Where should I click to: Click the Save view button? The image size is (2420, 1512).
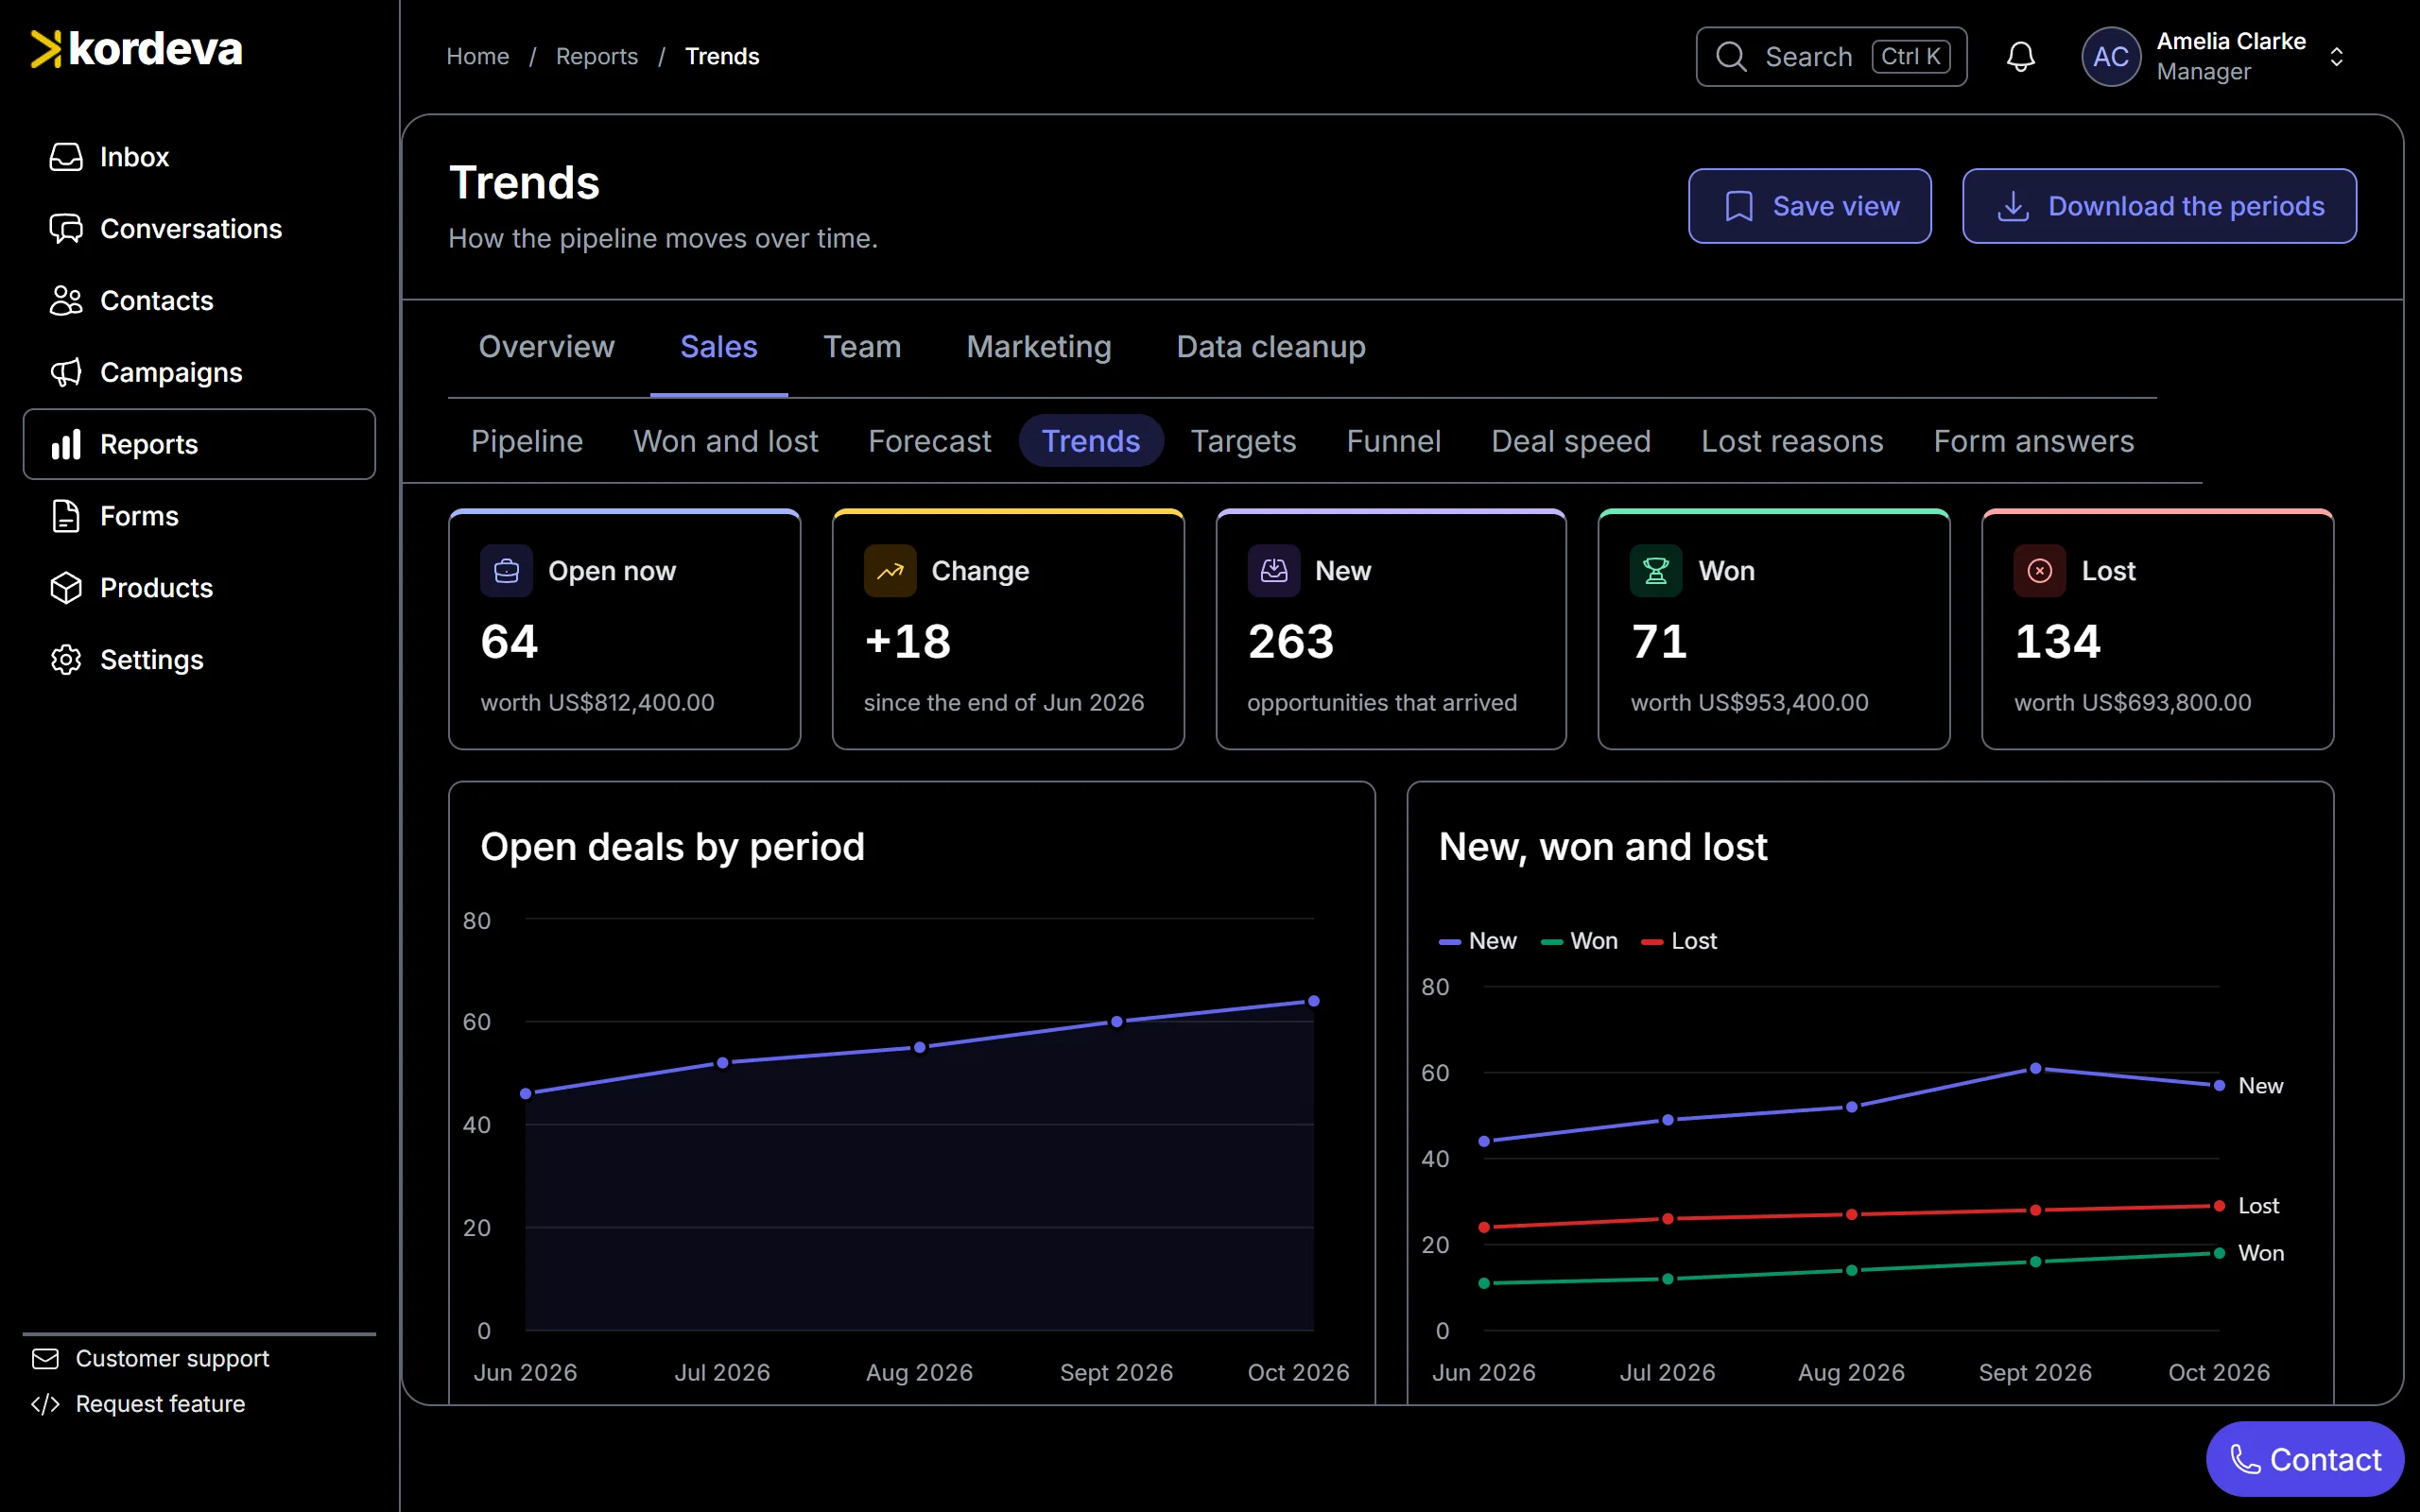point(1810,206)
